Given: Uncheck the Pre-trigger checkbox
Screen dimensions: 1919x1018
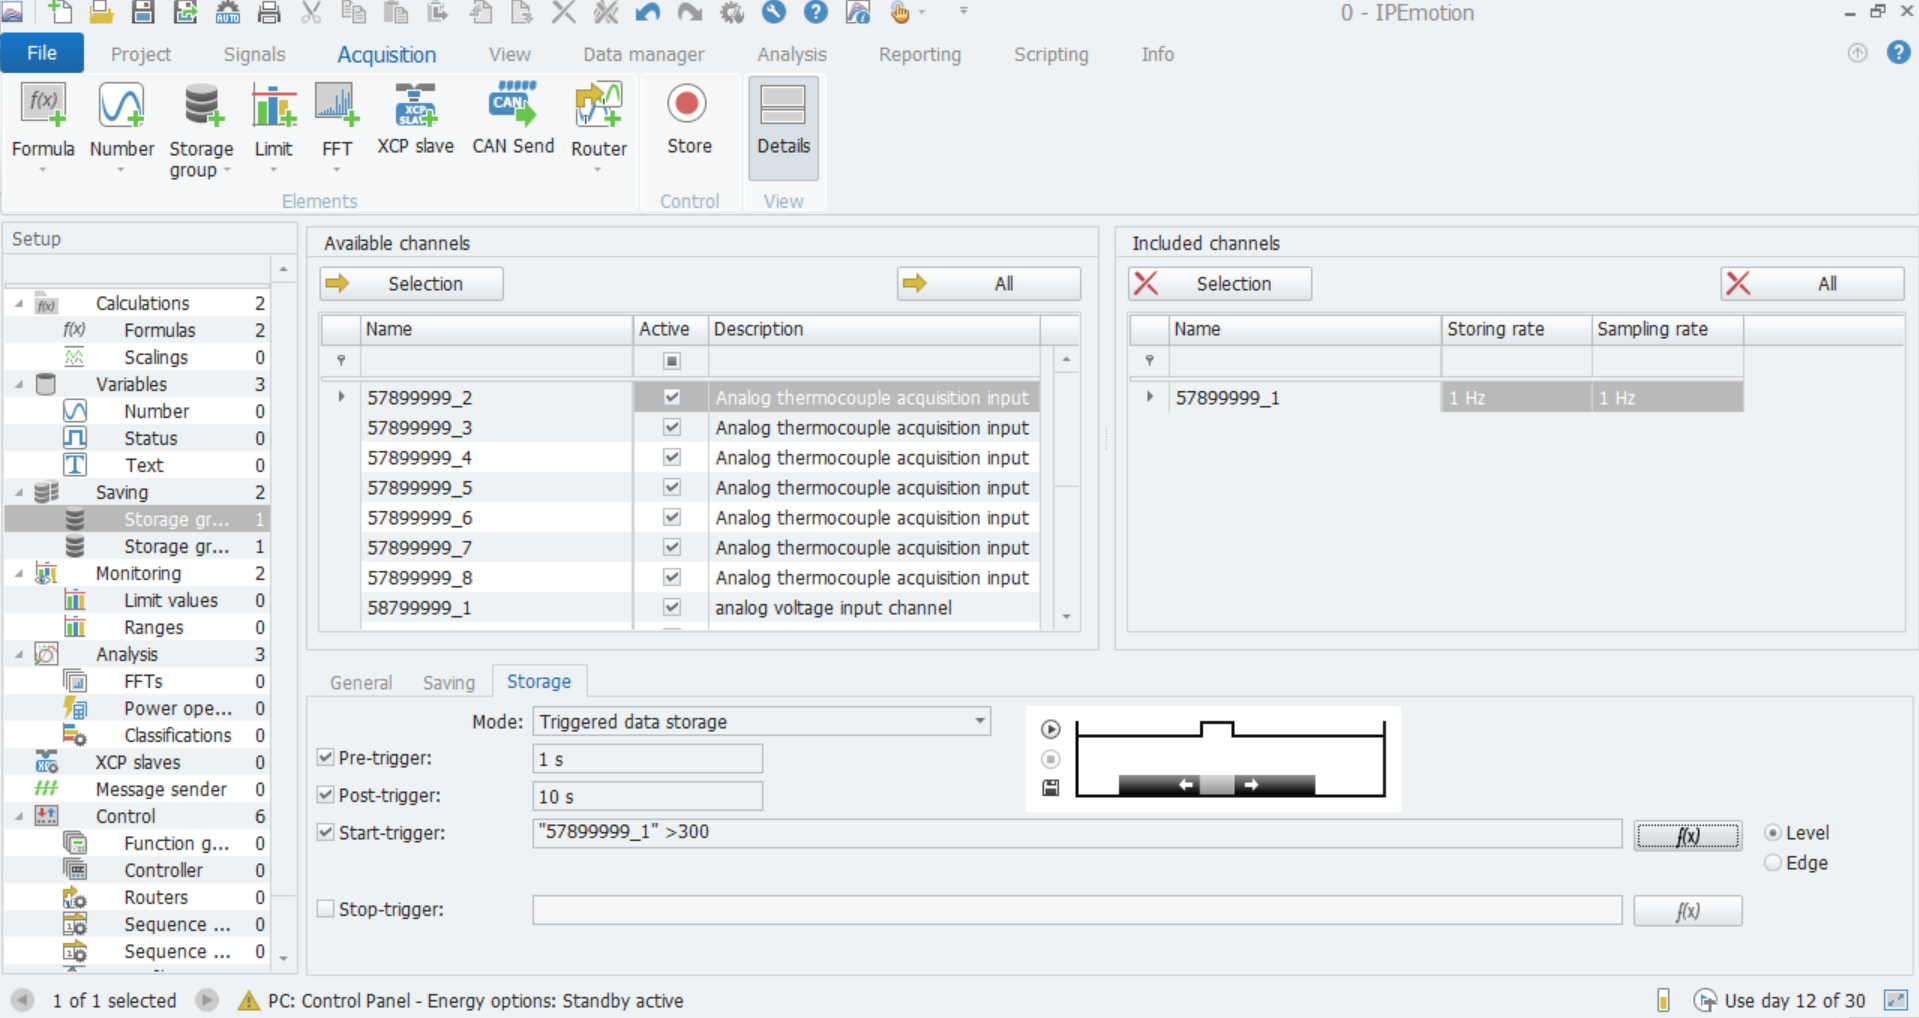Looking at the screenshot, I should coord(326,758).
